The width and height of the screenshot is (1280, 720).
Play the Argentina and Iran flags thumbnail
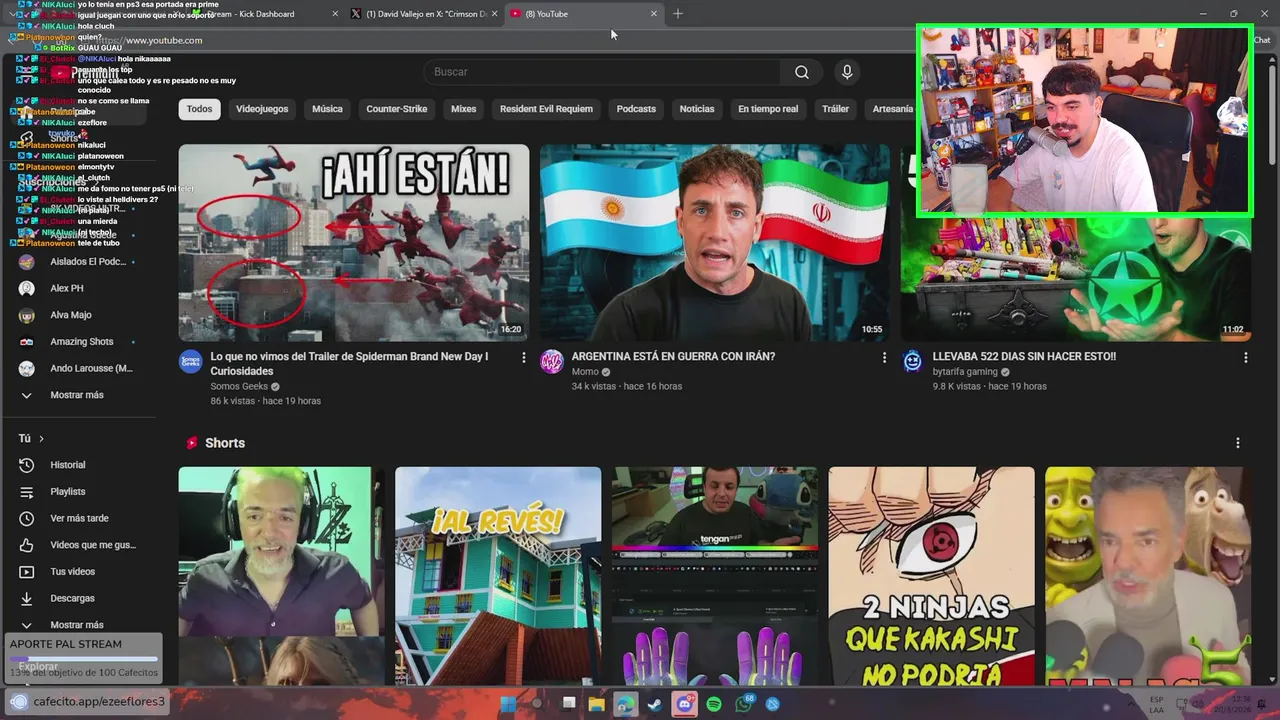click(x=715, y=243)
